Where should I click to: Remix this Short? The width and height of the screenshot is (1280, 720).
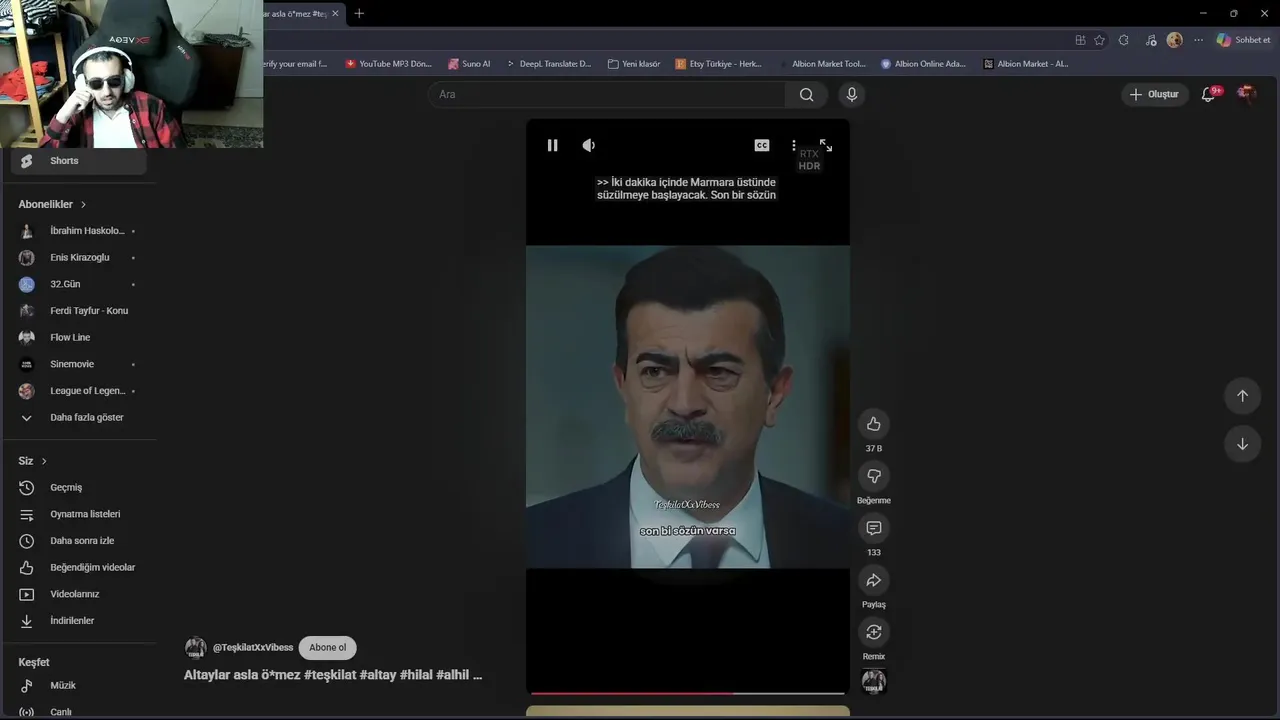tap(873, 632)
